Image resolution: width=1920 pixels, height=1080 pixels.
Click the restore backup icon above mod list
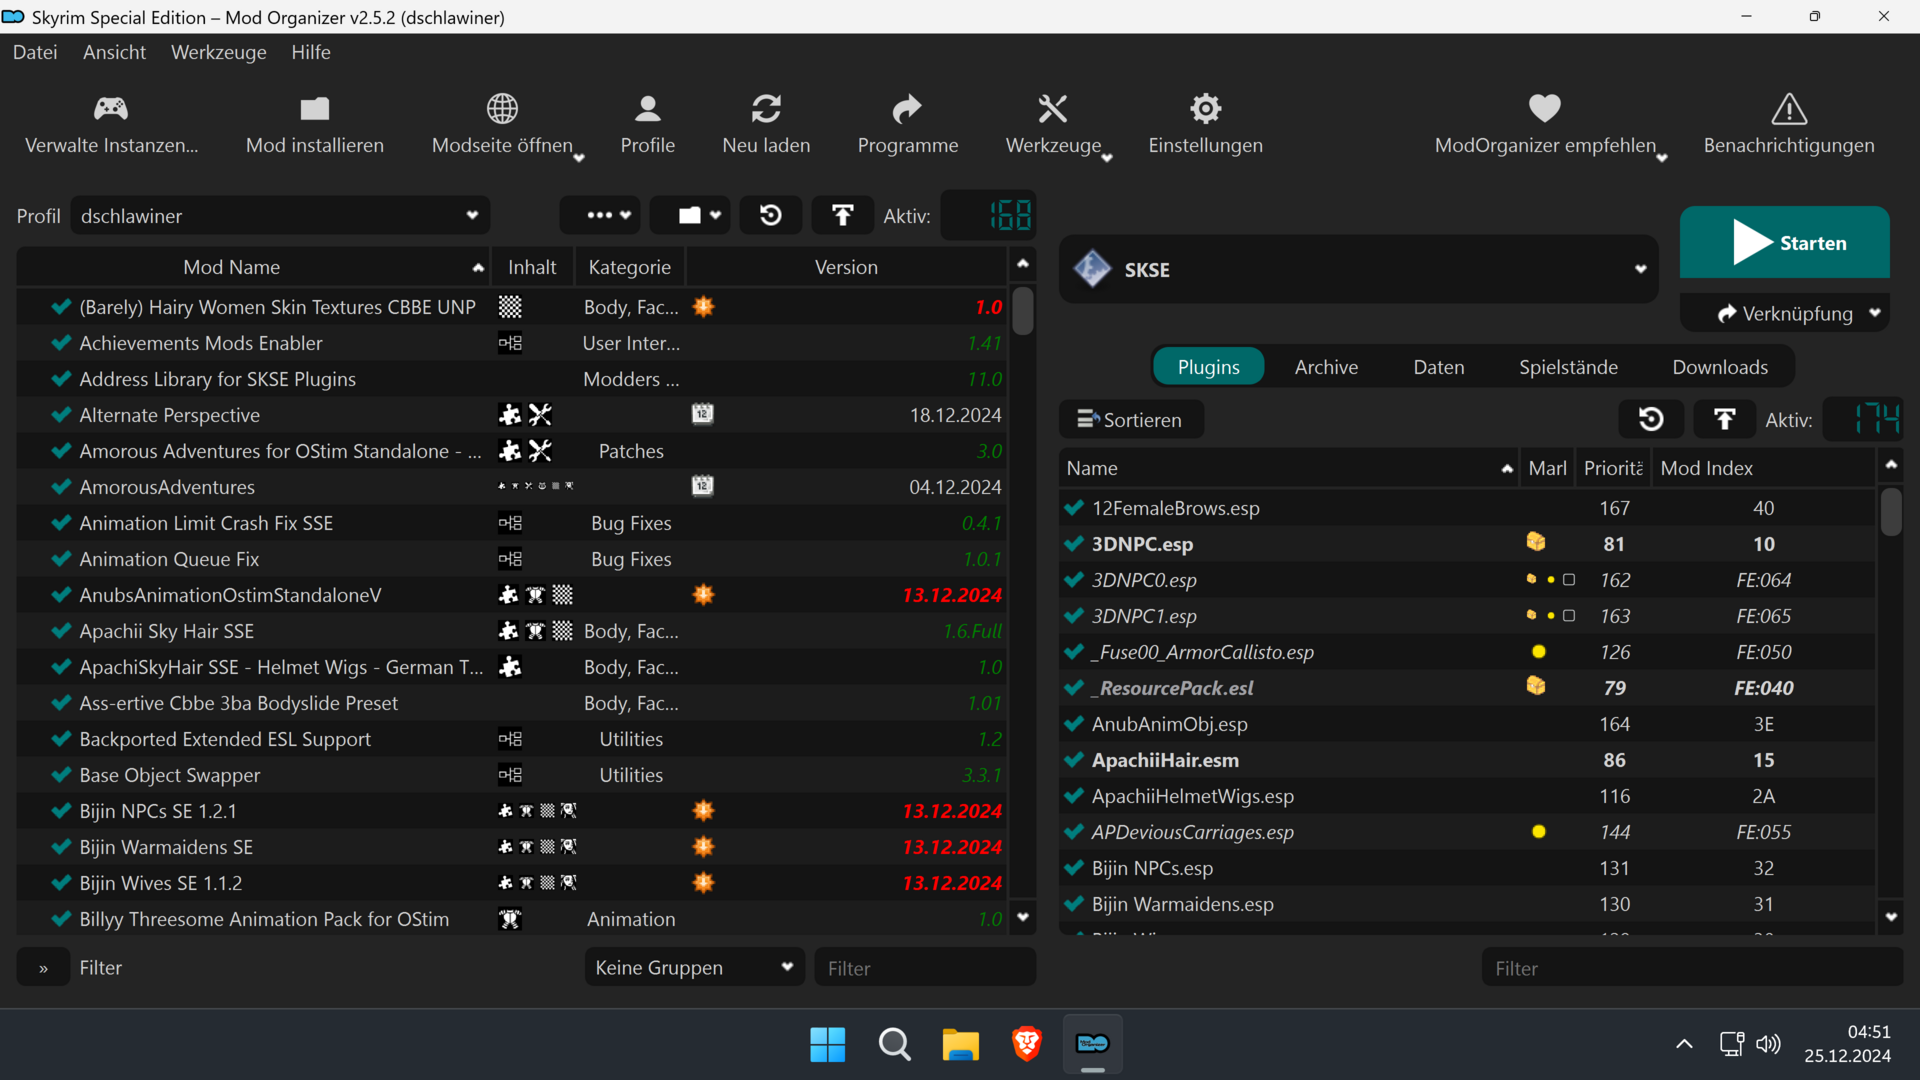coord(771,215)
